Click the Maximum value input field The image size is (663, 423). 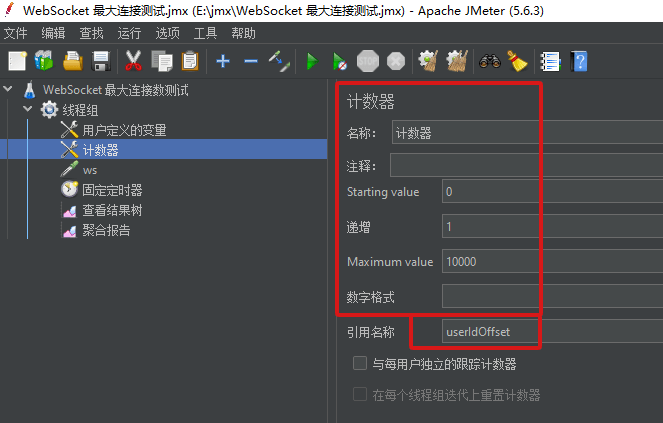[552, 261]
